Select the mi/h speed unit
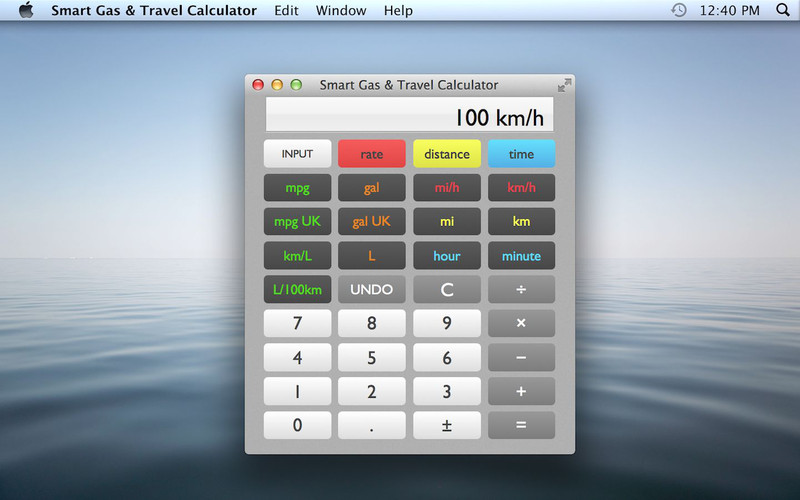The height and width of the screenshot is (500, 800). point(447,188)
